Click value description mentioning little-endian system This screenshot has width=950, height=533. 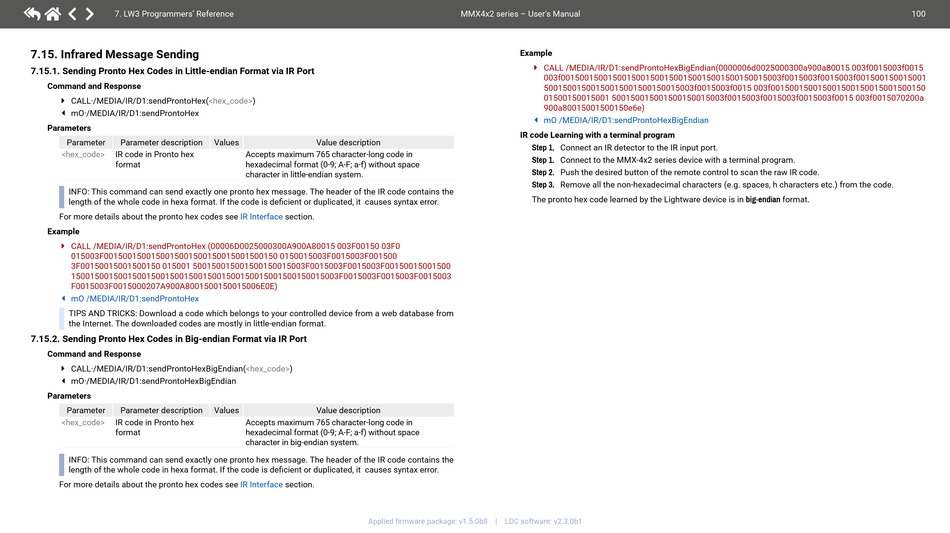pos(332,164)
